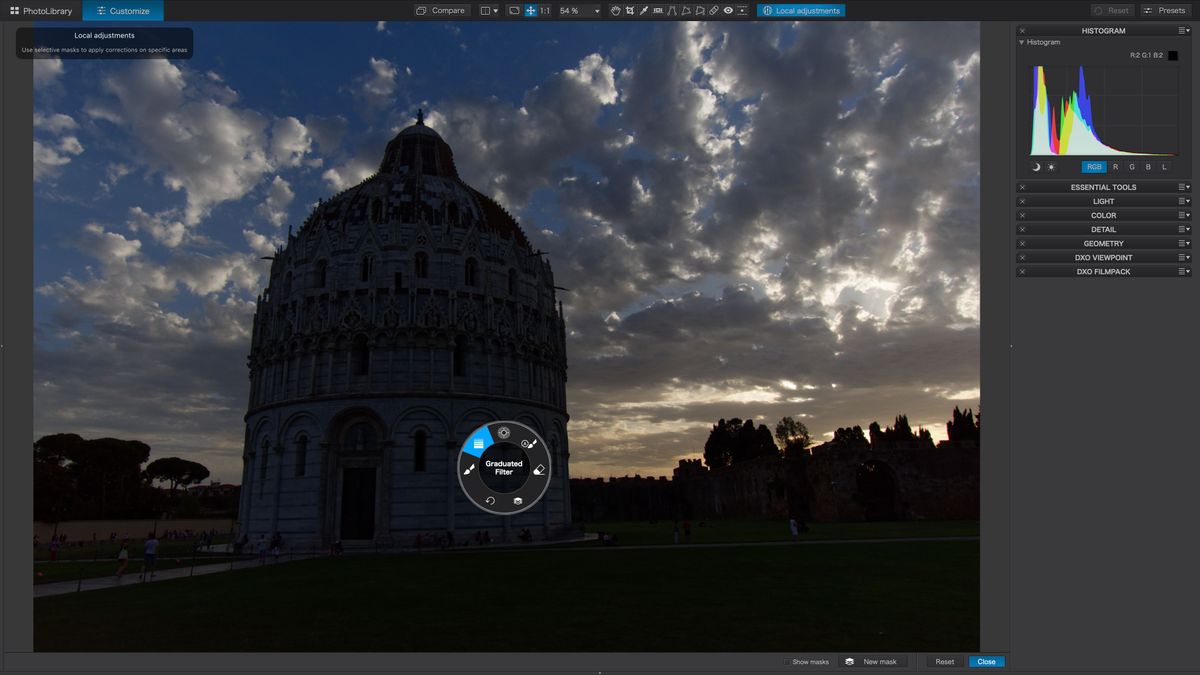
Task: Click the move/pan arrows icon
Action: pyautogui.click(x=531, y=10)
